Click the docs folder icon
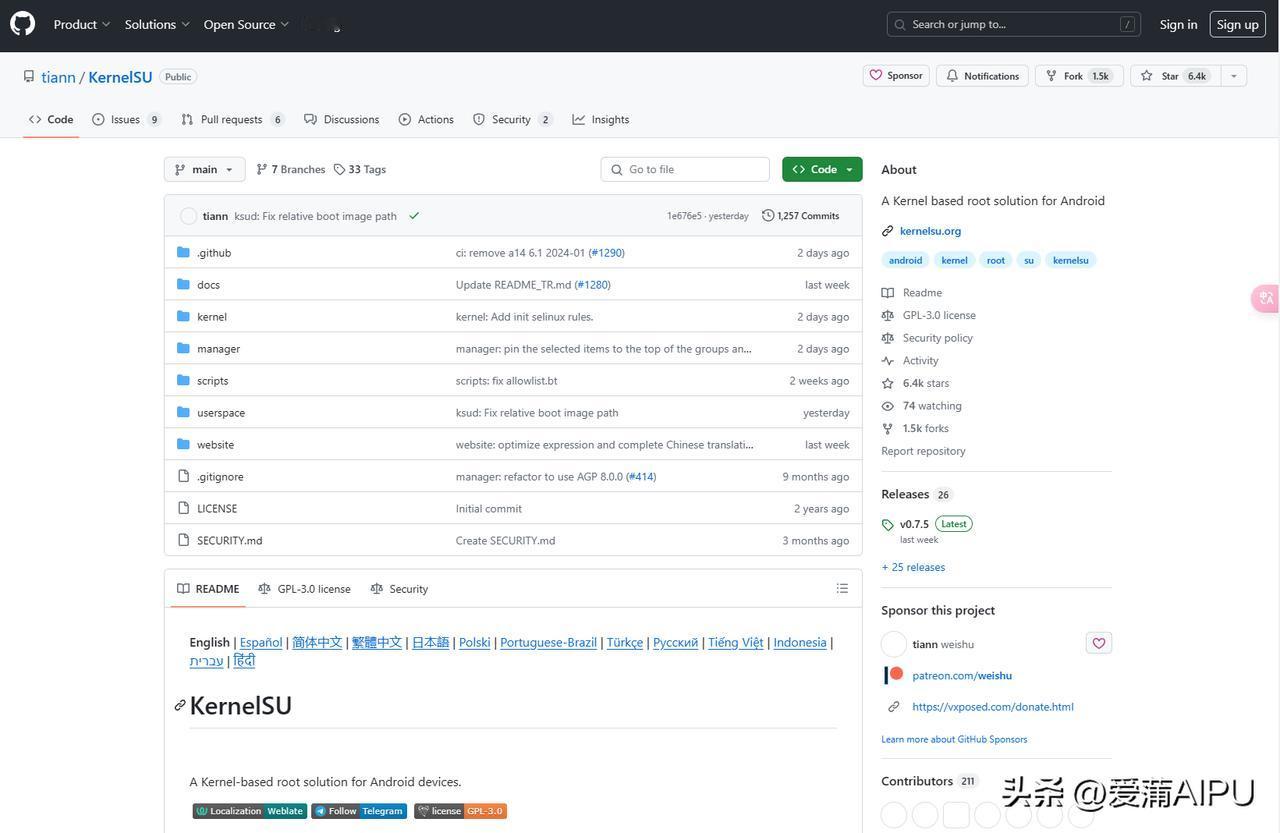 (x=183, y=284)
